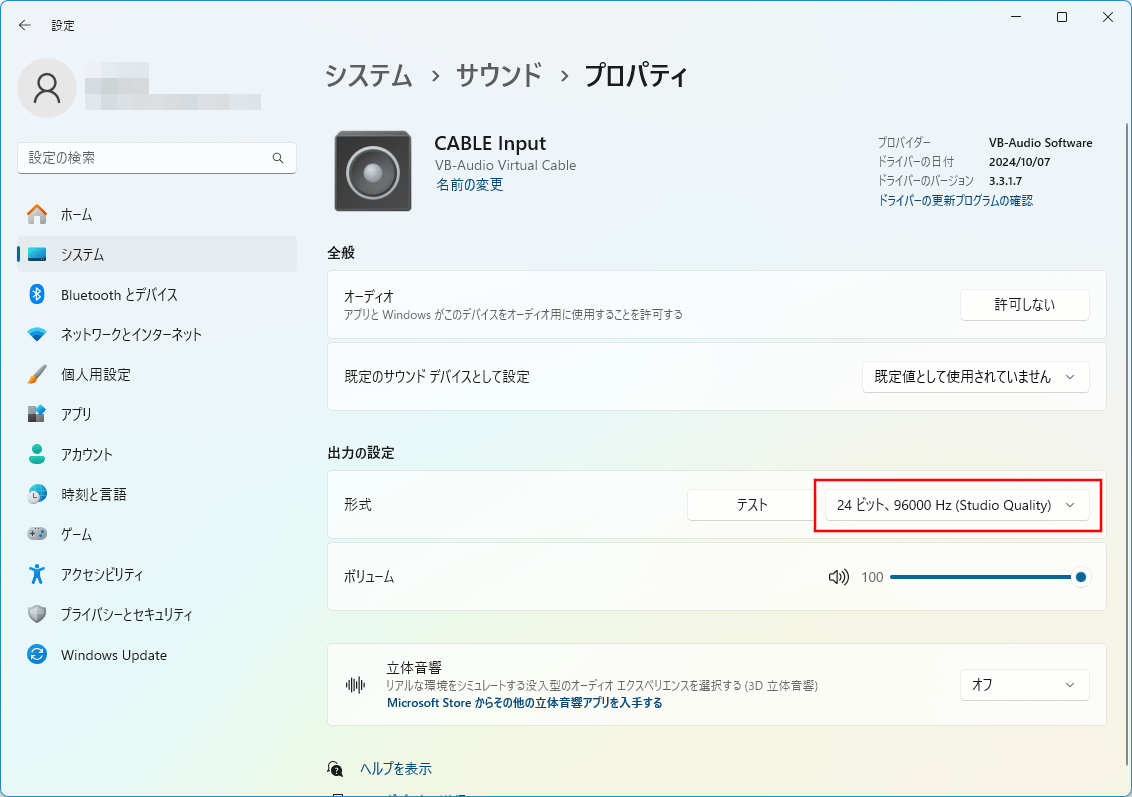1132x797 pixels.
Task: Open Windows Update page
Action: (157, 655)
